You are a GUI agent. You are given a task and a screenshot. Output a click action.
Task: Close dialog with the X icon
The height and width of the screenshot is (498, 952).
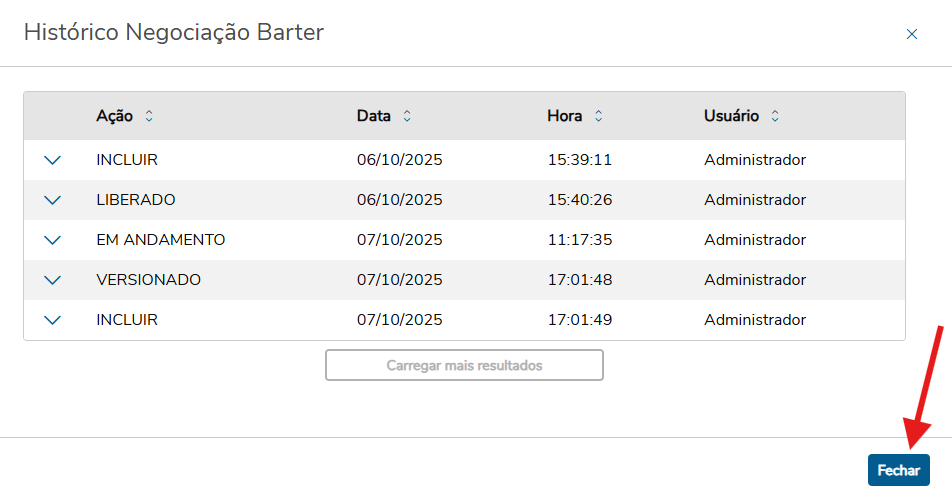pyautogui.click(x=911, y=34)
